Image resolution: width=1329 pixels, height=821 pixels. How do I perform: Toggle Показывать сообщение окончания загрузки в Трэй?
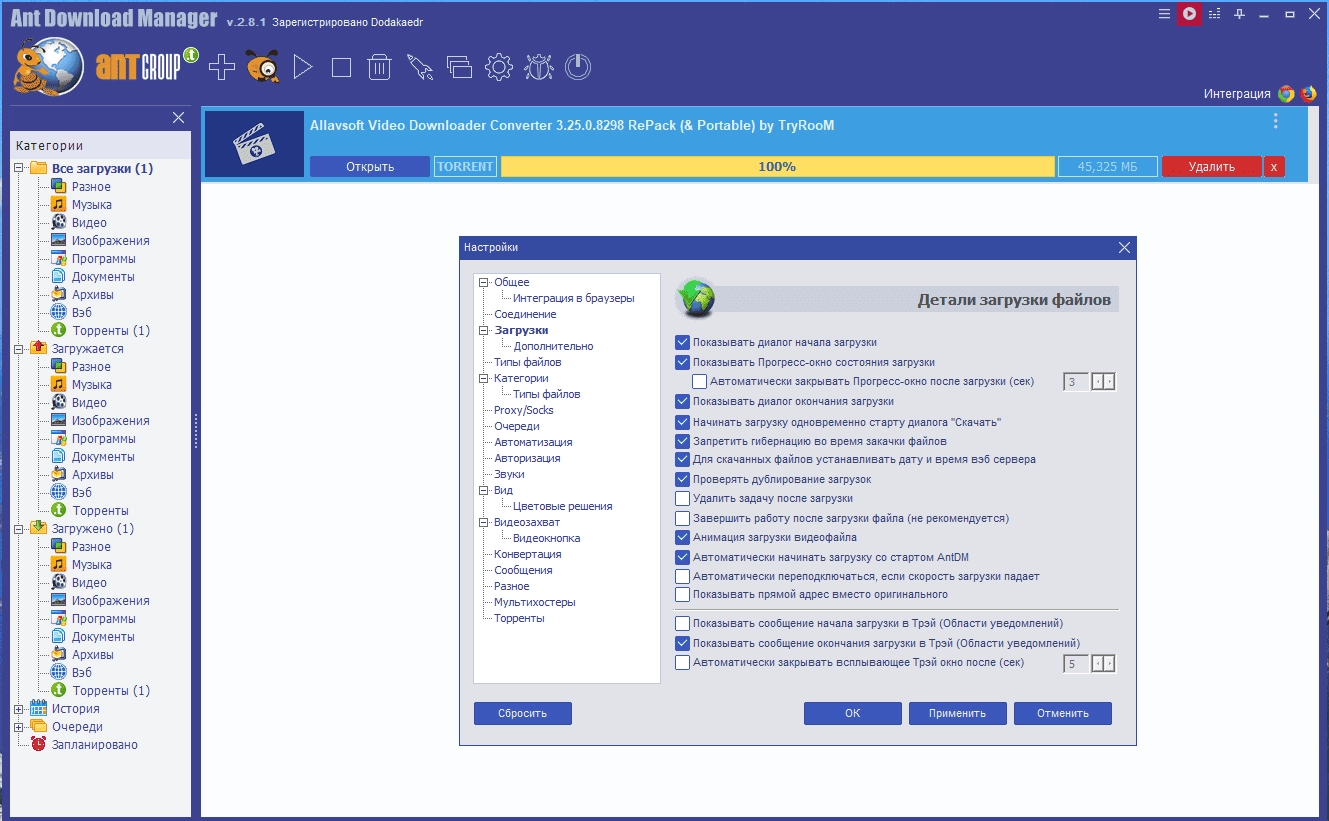(683, 643)
